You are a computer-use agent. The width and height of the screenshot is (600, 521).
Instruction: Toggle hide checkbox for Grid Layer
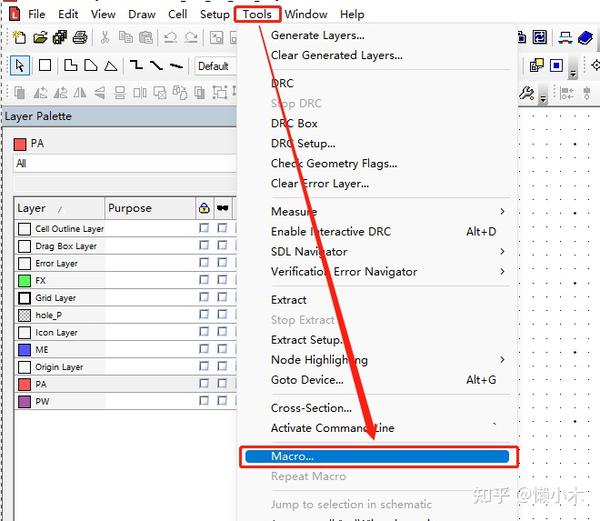(x=222, y=297)
